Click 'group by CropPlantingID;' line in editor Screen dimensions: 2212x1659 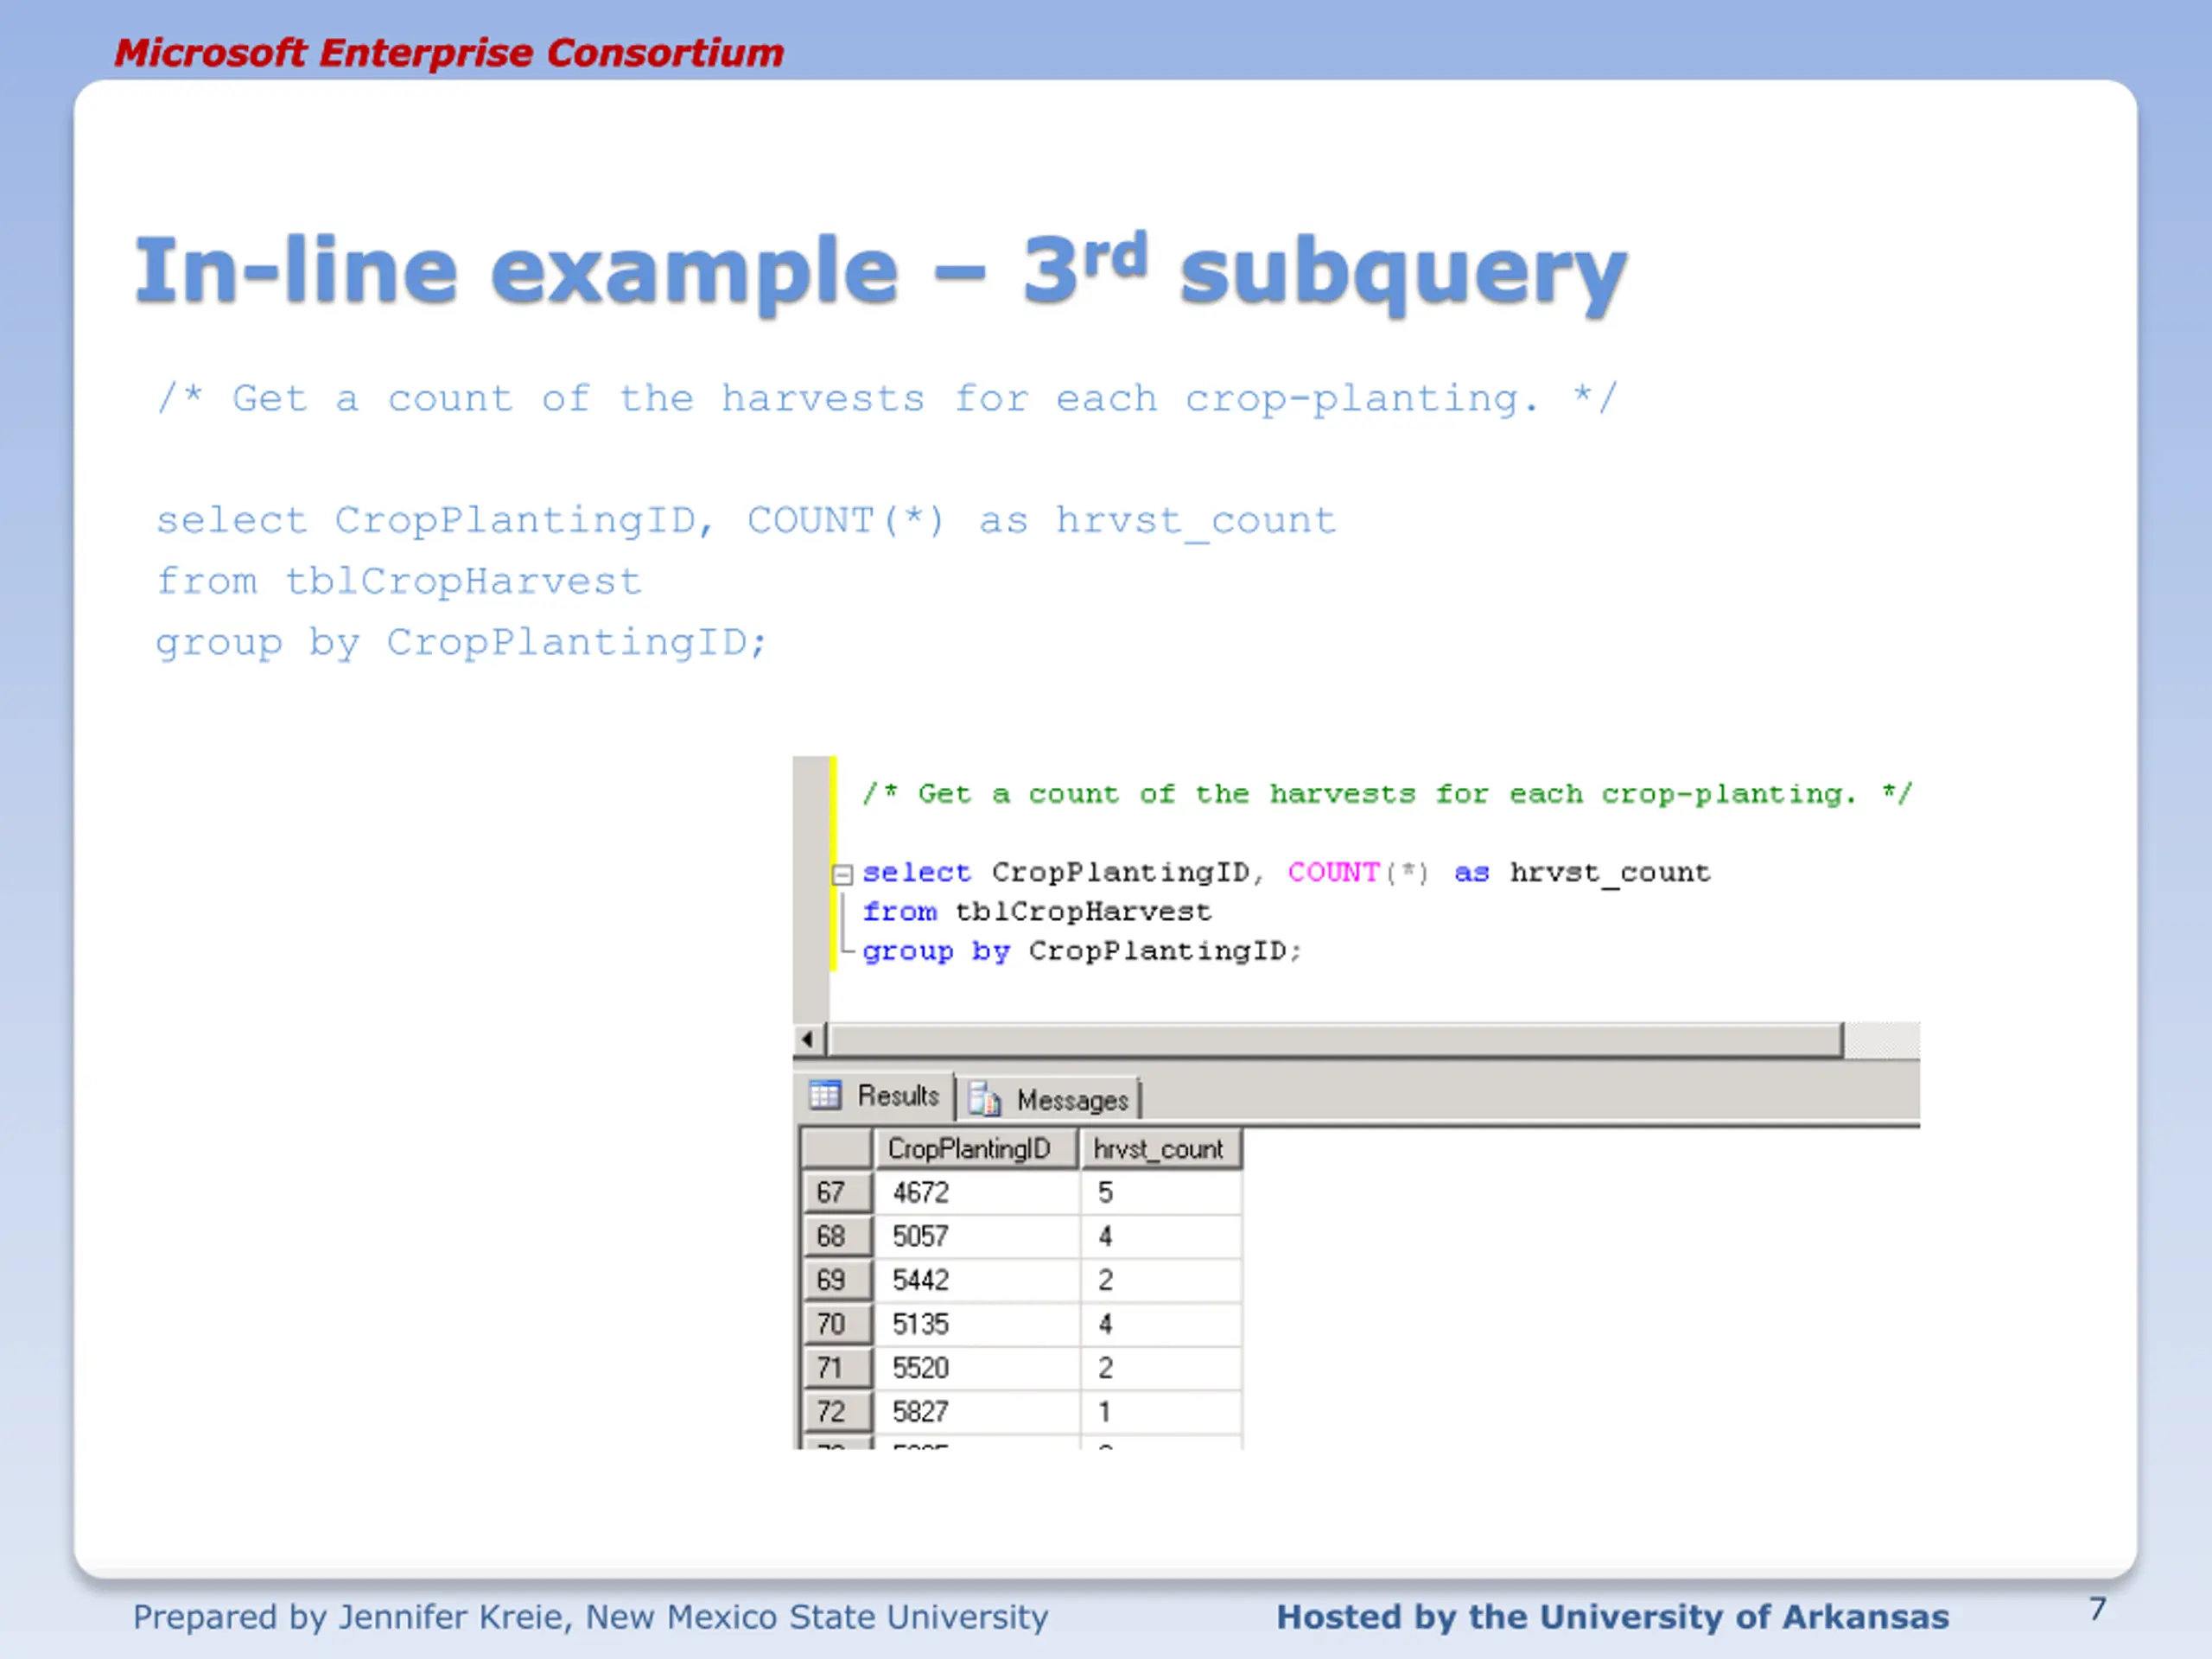click(x=1082, y=951)
